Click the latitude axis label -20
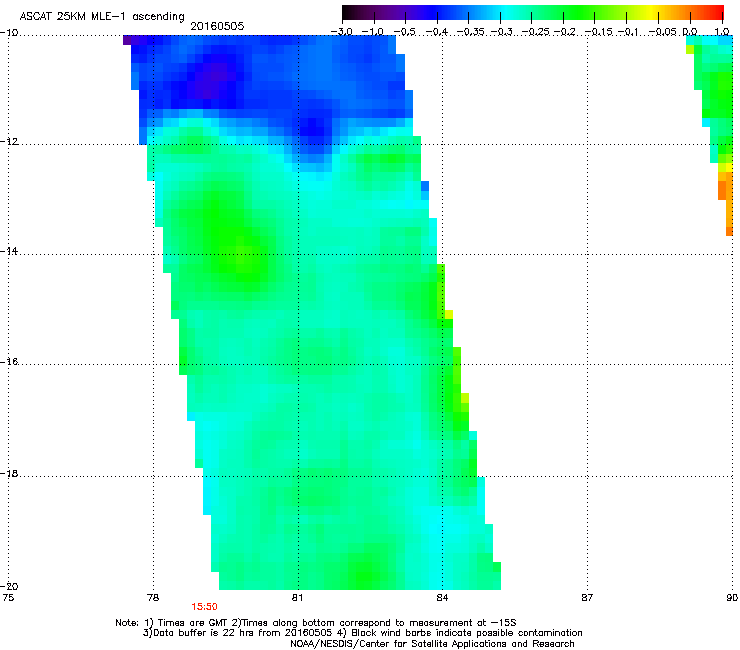The height and width of the screenshot is (650, 740). [9, 586]
